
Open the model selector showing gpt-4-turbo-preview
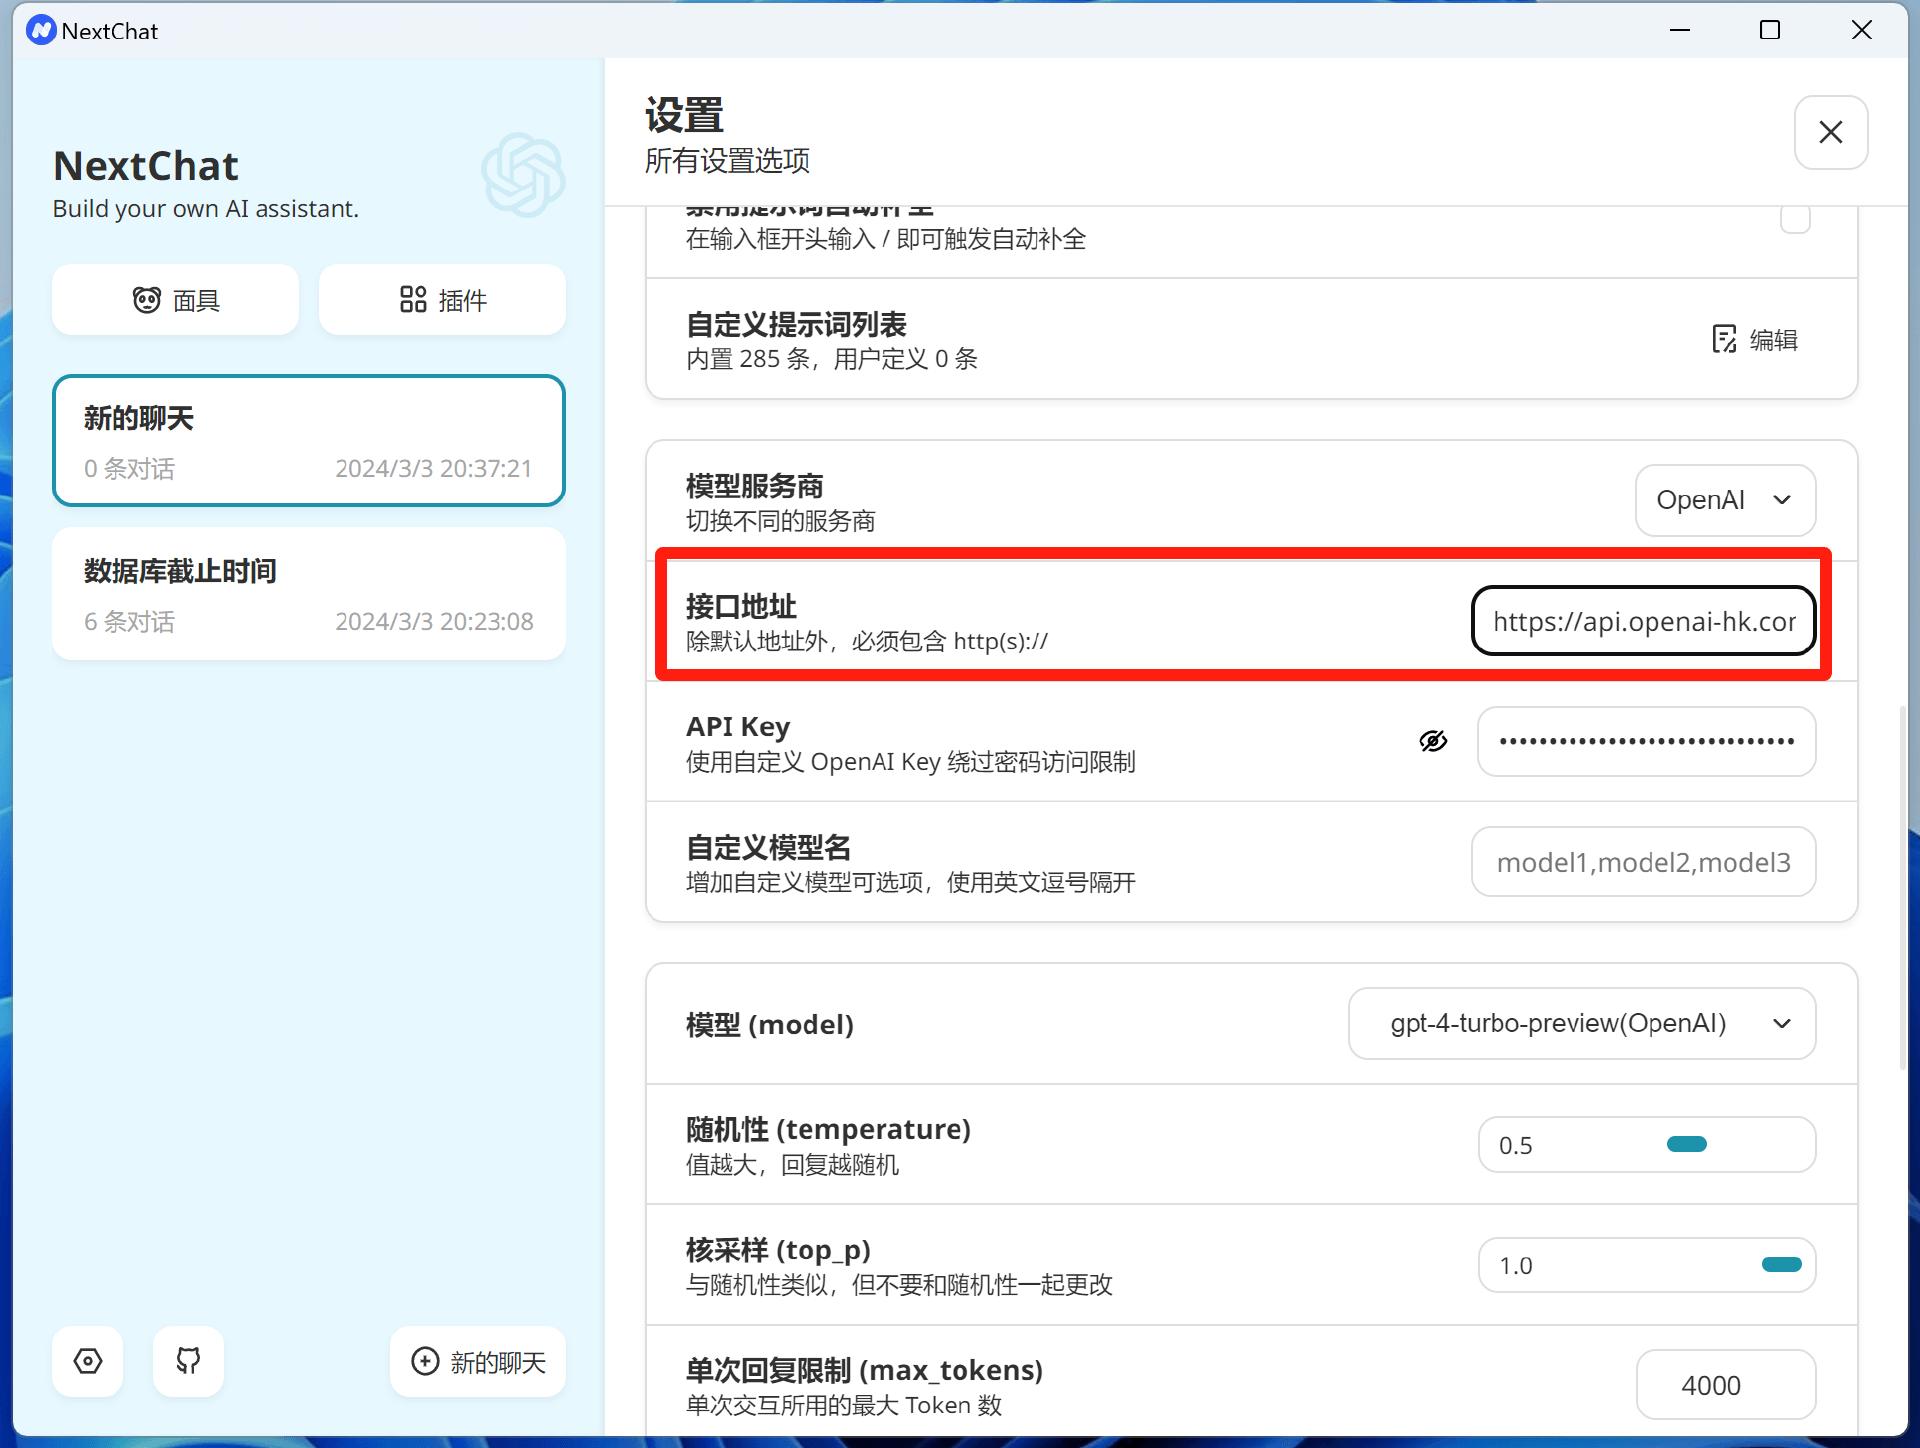tap(1581, 1023)
